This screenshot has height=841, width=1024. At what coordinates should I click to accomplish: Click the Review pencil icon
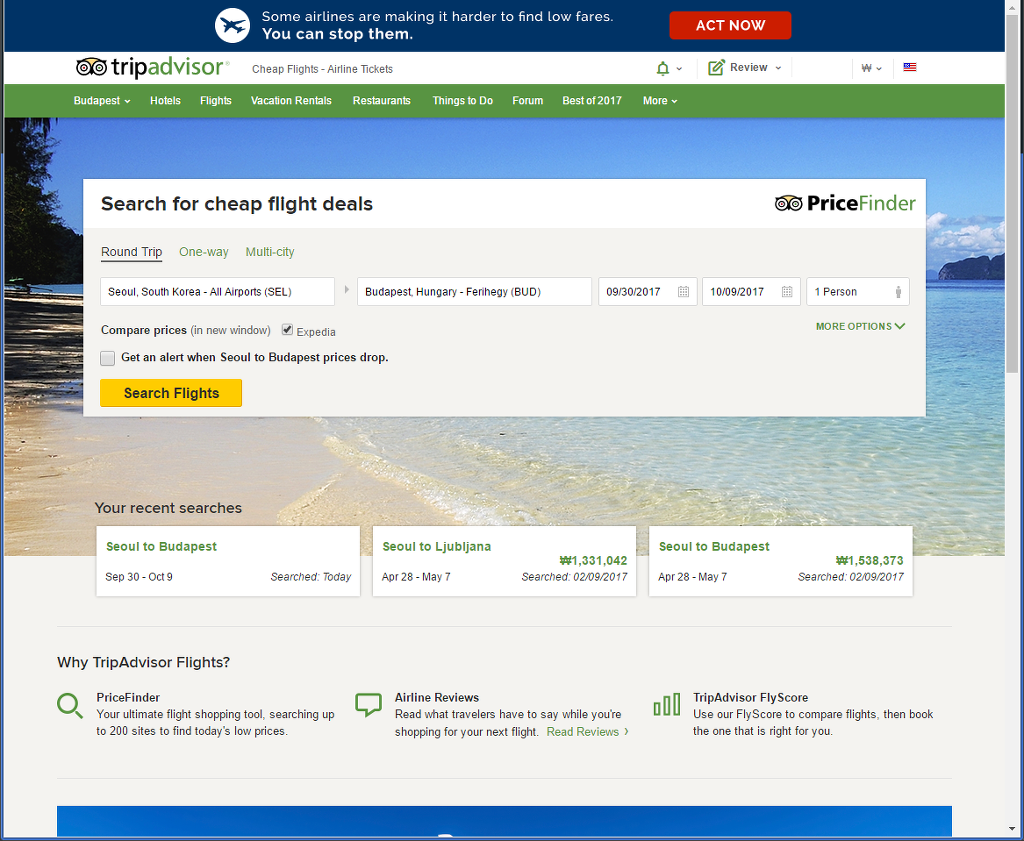(x=716, y=67)
